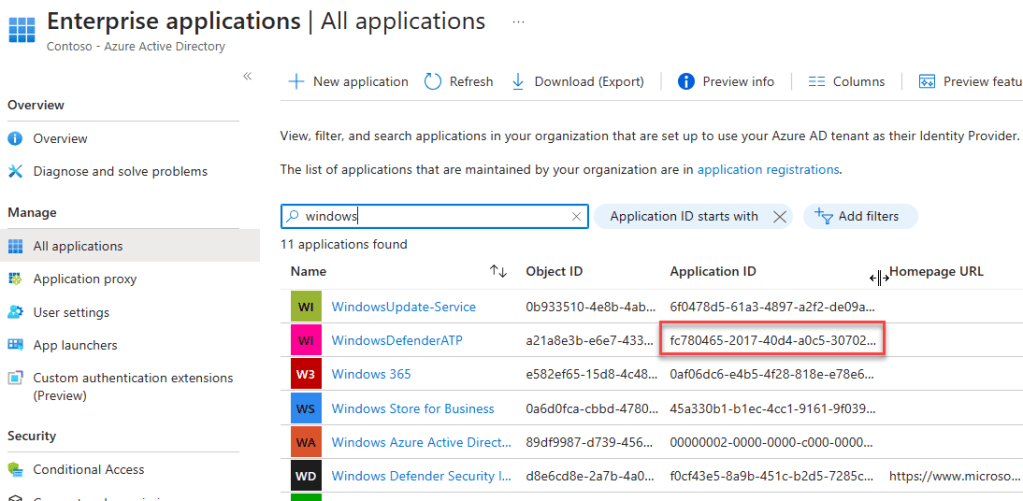Sort applications by Name column arrows
The height and width of the screenshot is (501, 1023).
tap(498, 272)
